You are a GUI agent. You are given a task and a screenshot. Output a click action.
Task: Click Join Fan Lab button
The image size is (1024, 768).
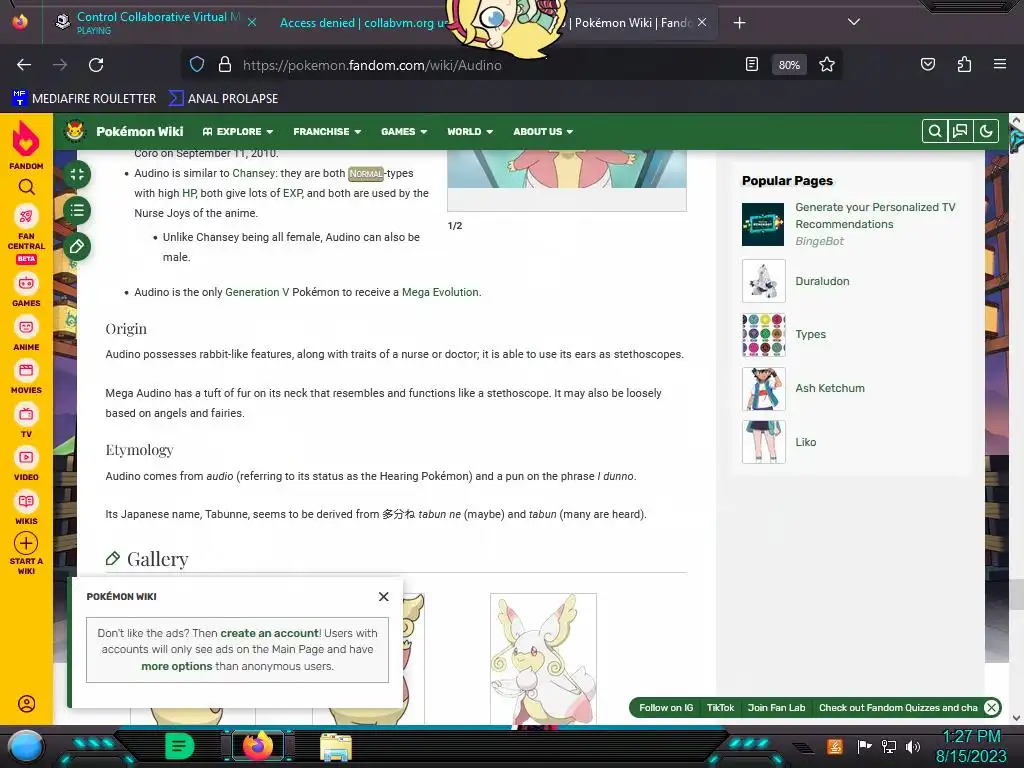coord(776,707)
